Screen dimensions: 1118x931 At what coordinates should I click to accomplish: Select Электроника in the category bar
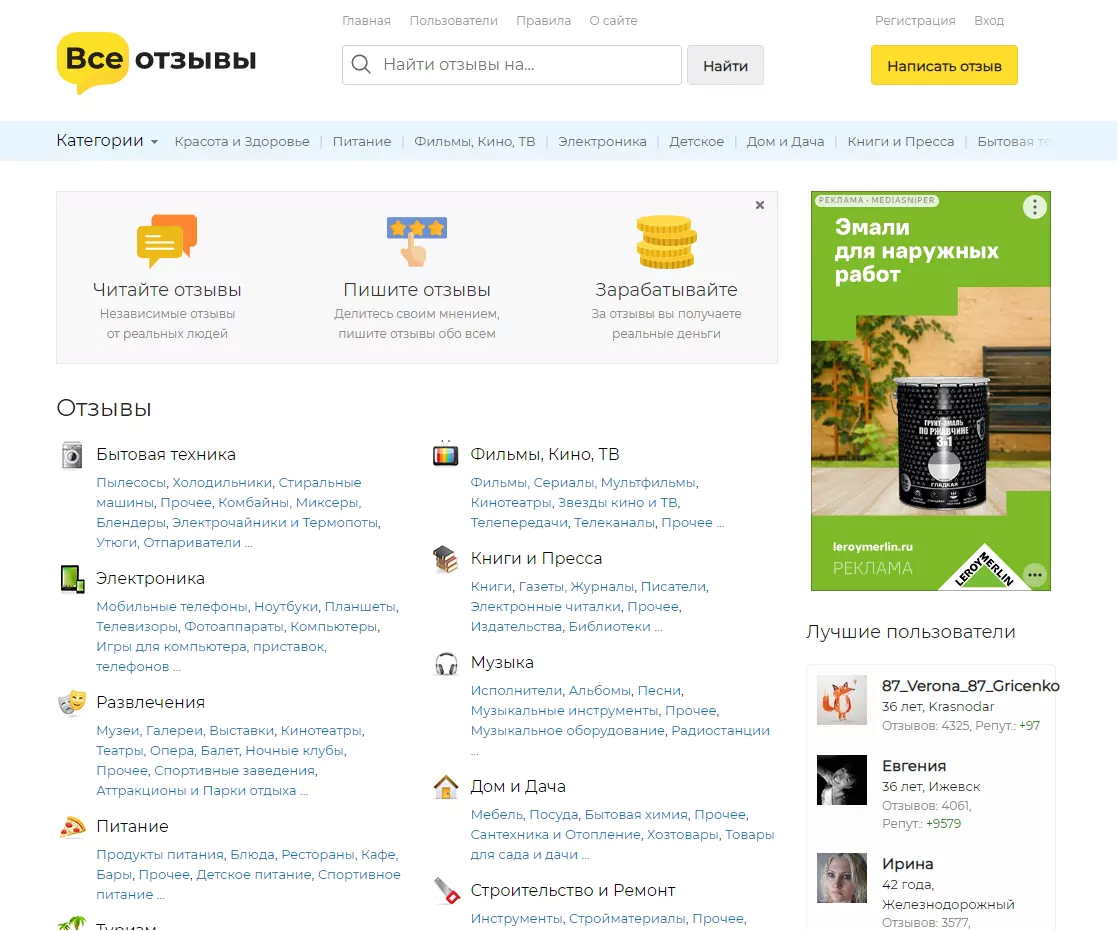point(602,141)
